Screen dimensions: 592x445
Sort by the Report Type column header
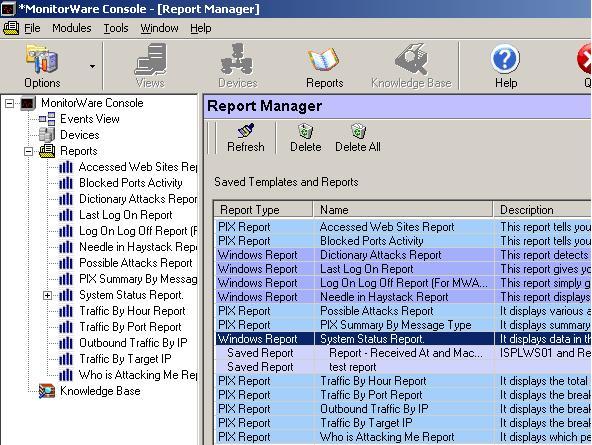264,210
